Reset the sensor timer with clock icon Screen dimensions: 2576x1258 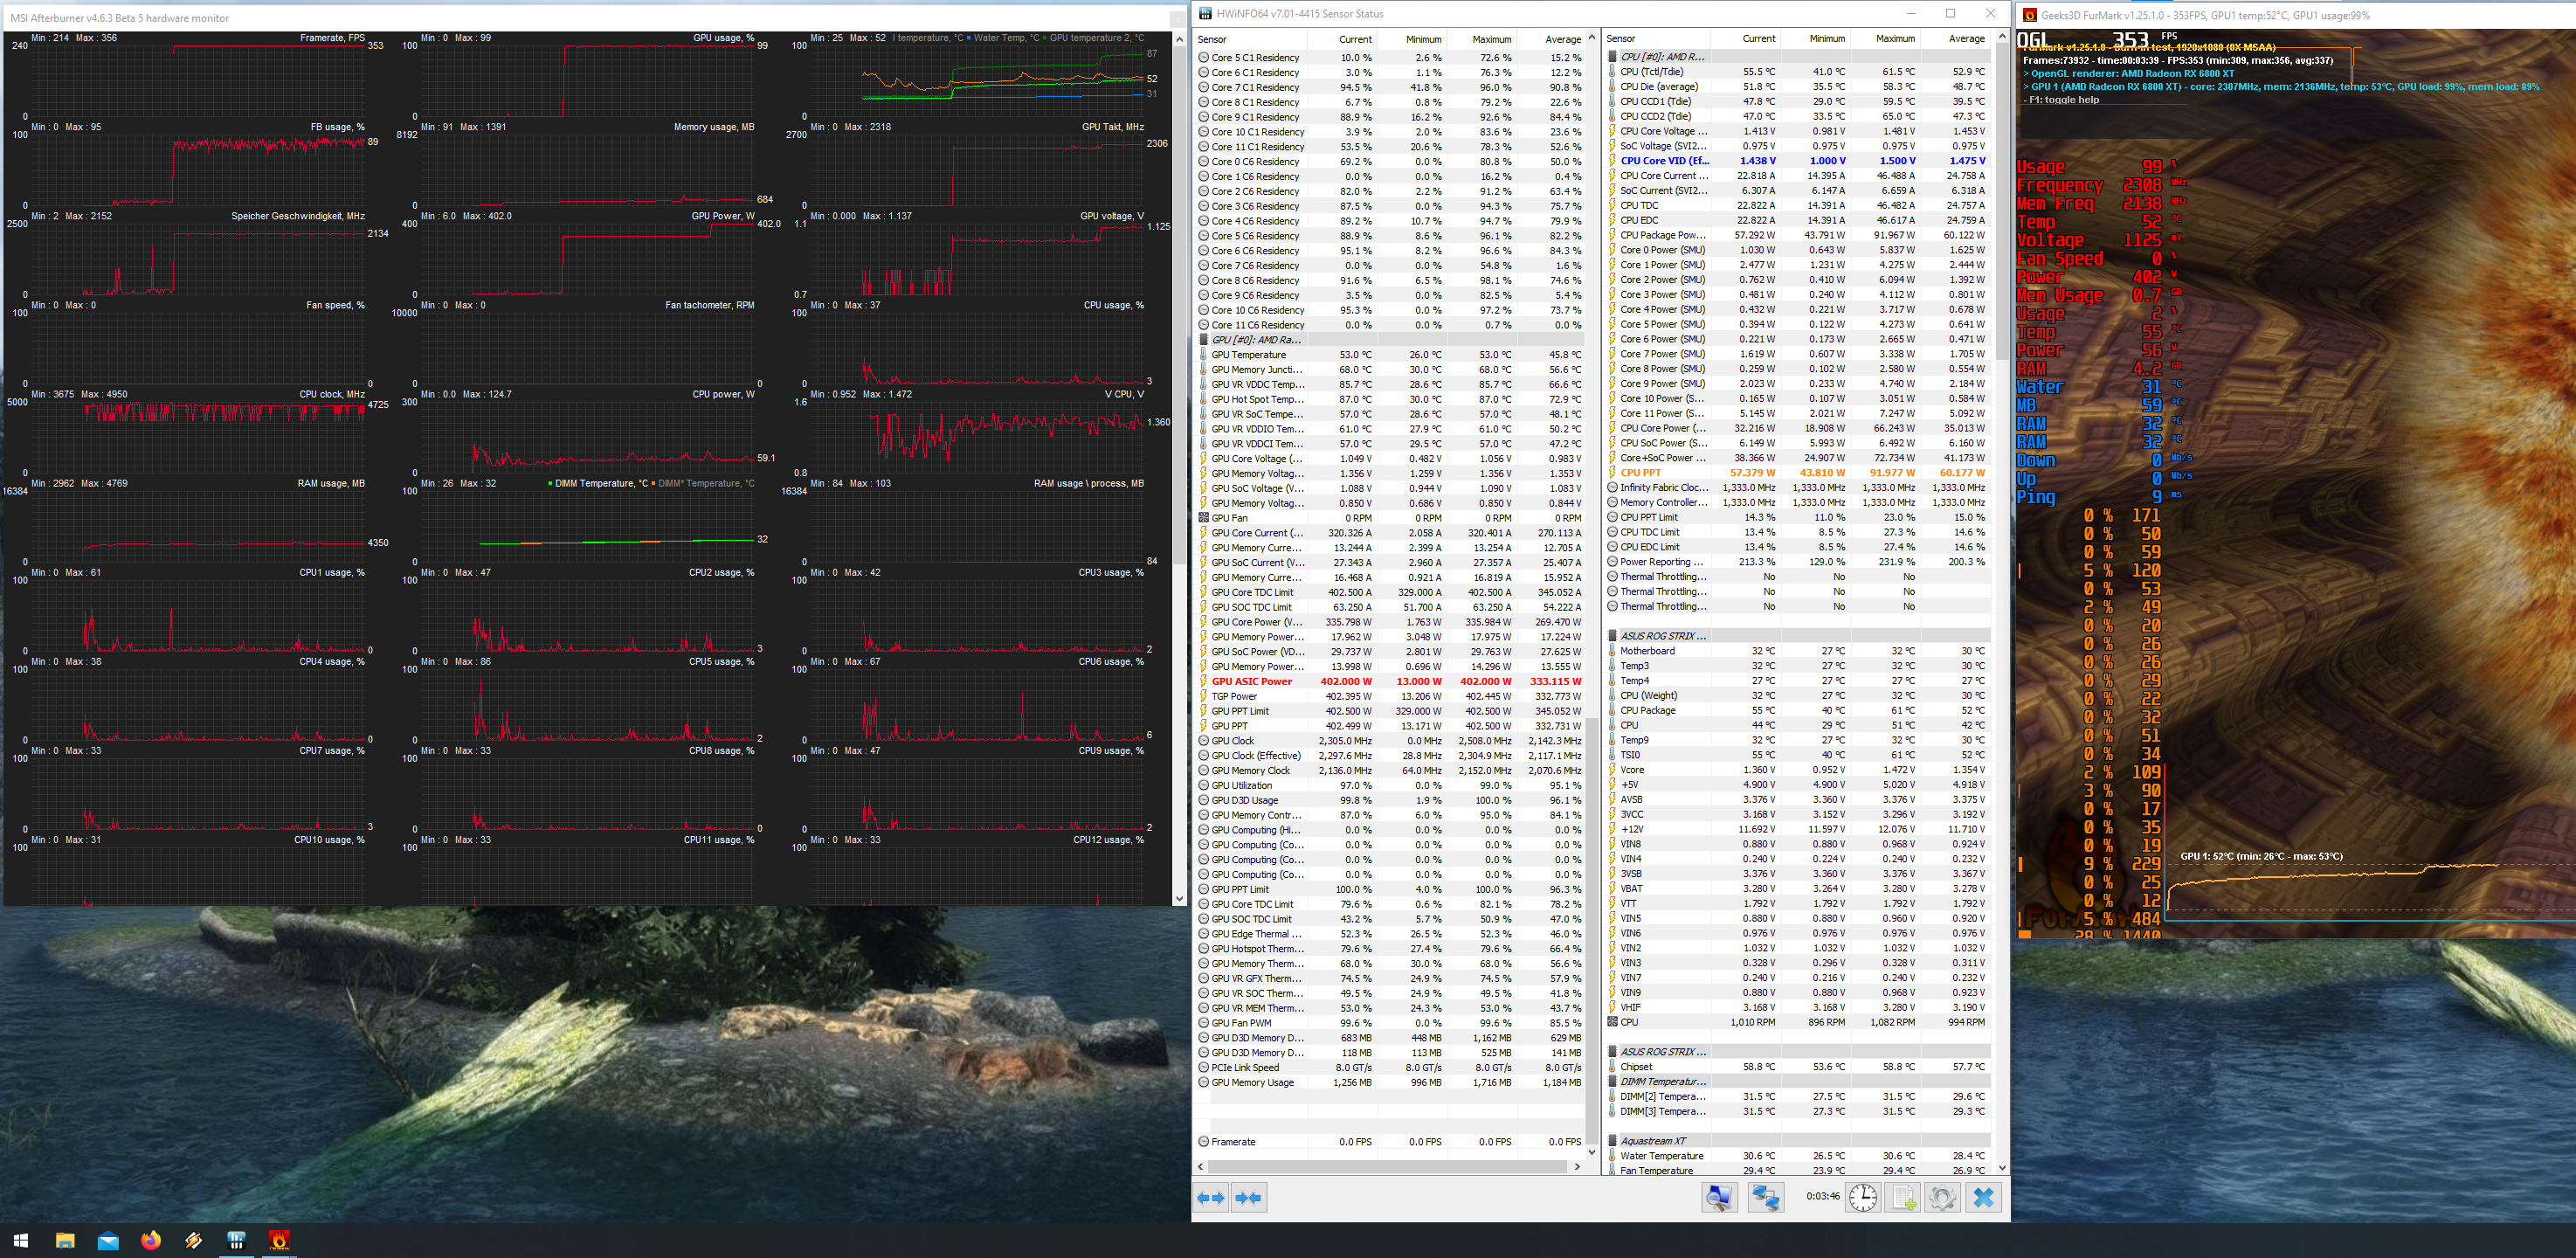(x=1863, y=1197)
